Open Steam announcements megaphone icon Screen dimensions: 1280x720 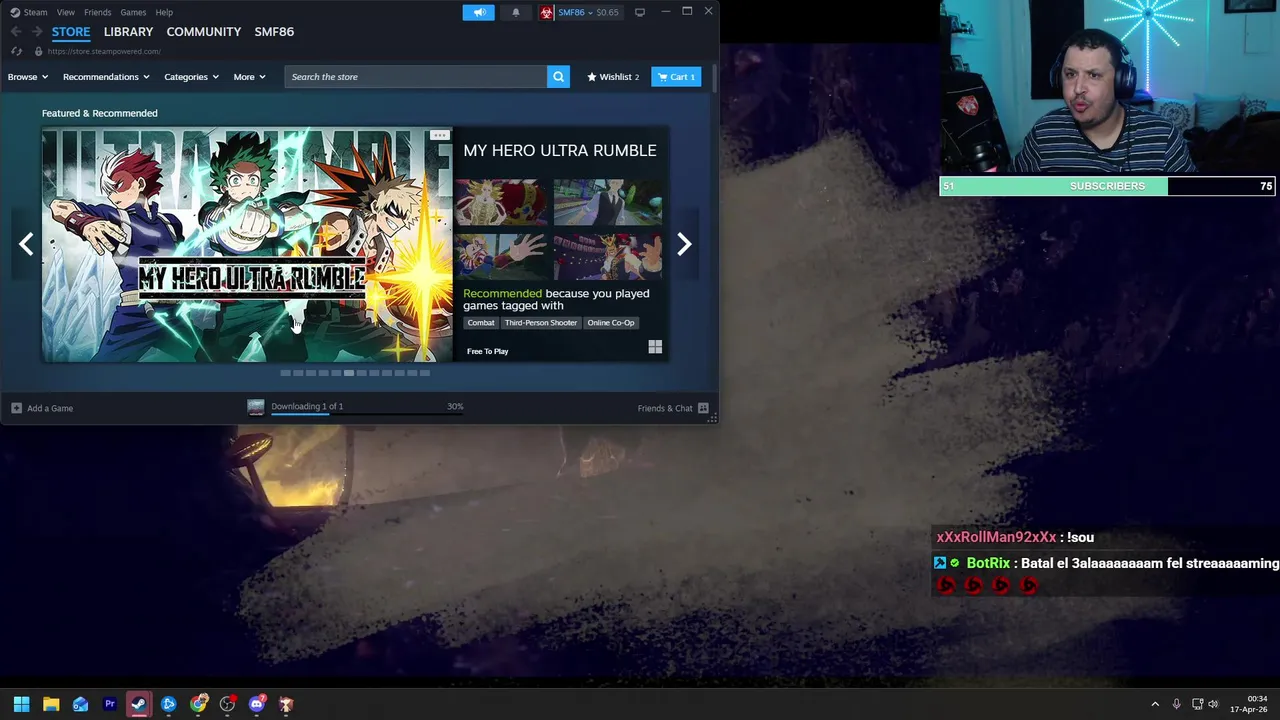tap(479, 12)
